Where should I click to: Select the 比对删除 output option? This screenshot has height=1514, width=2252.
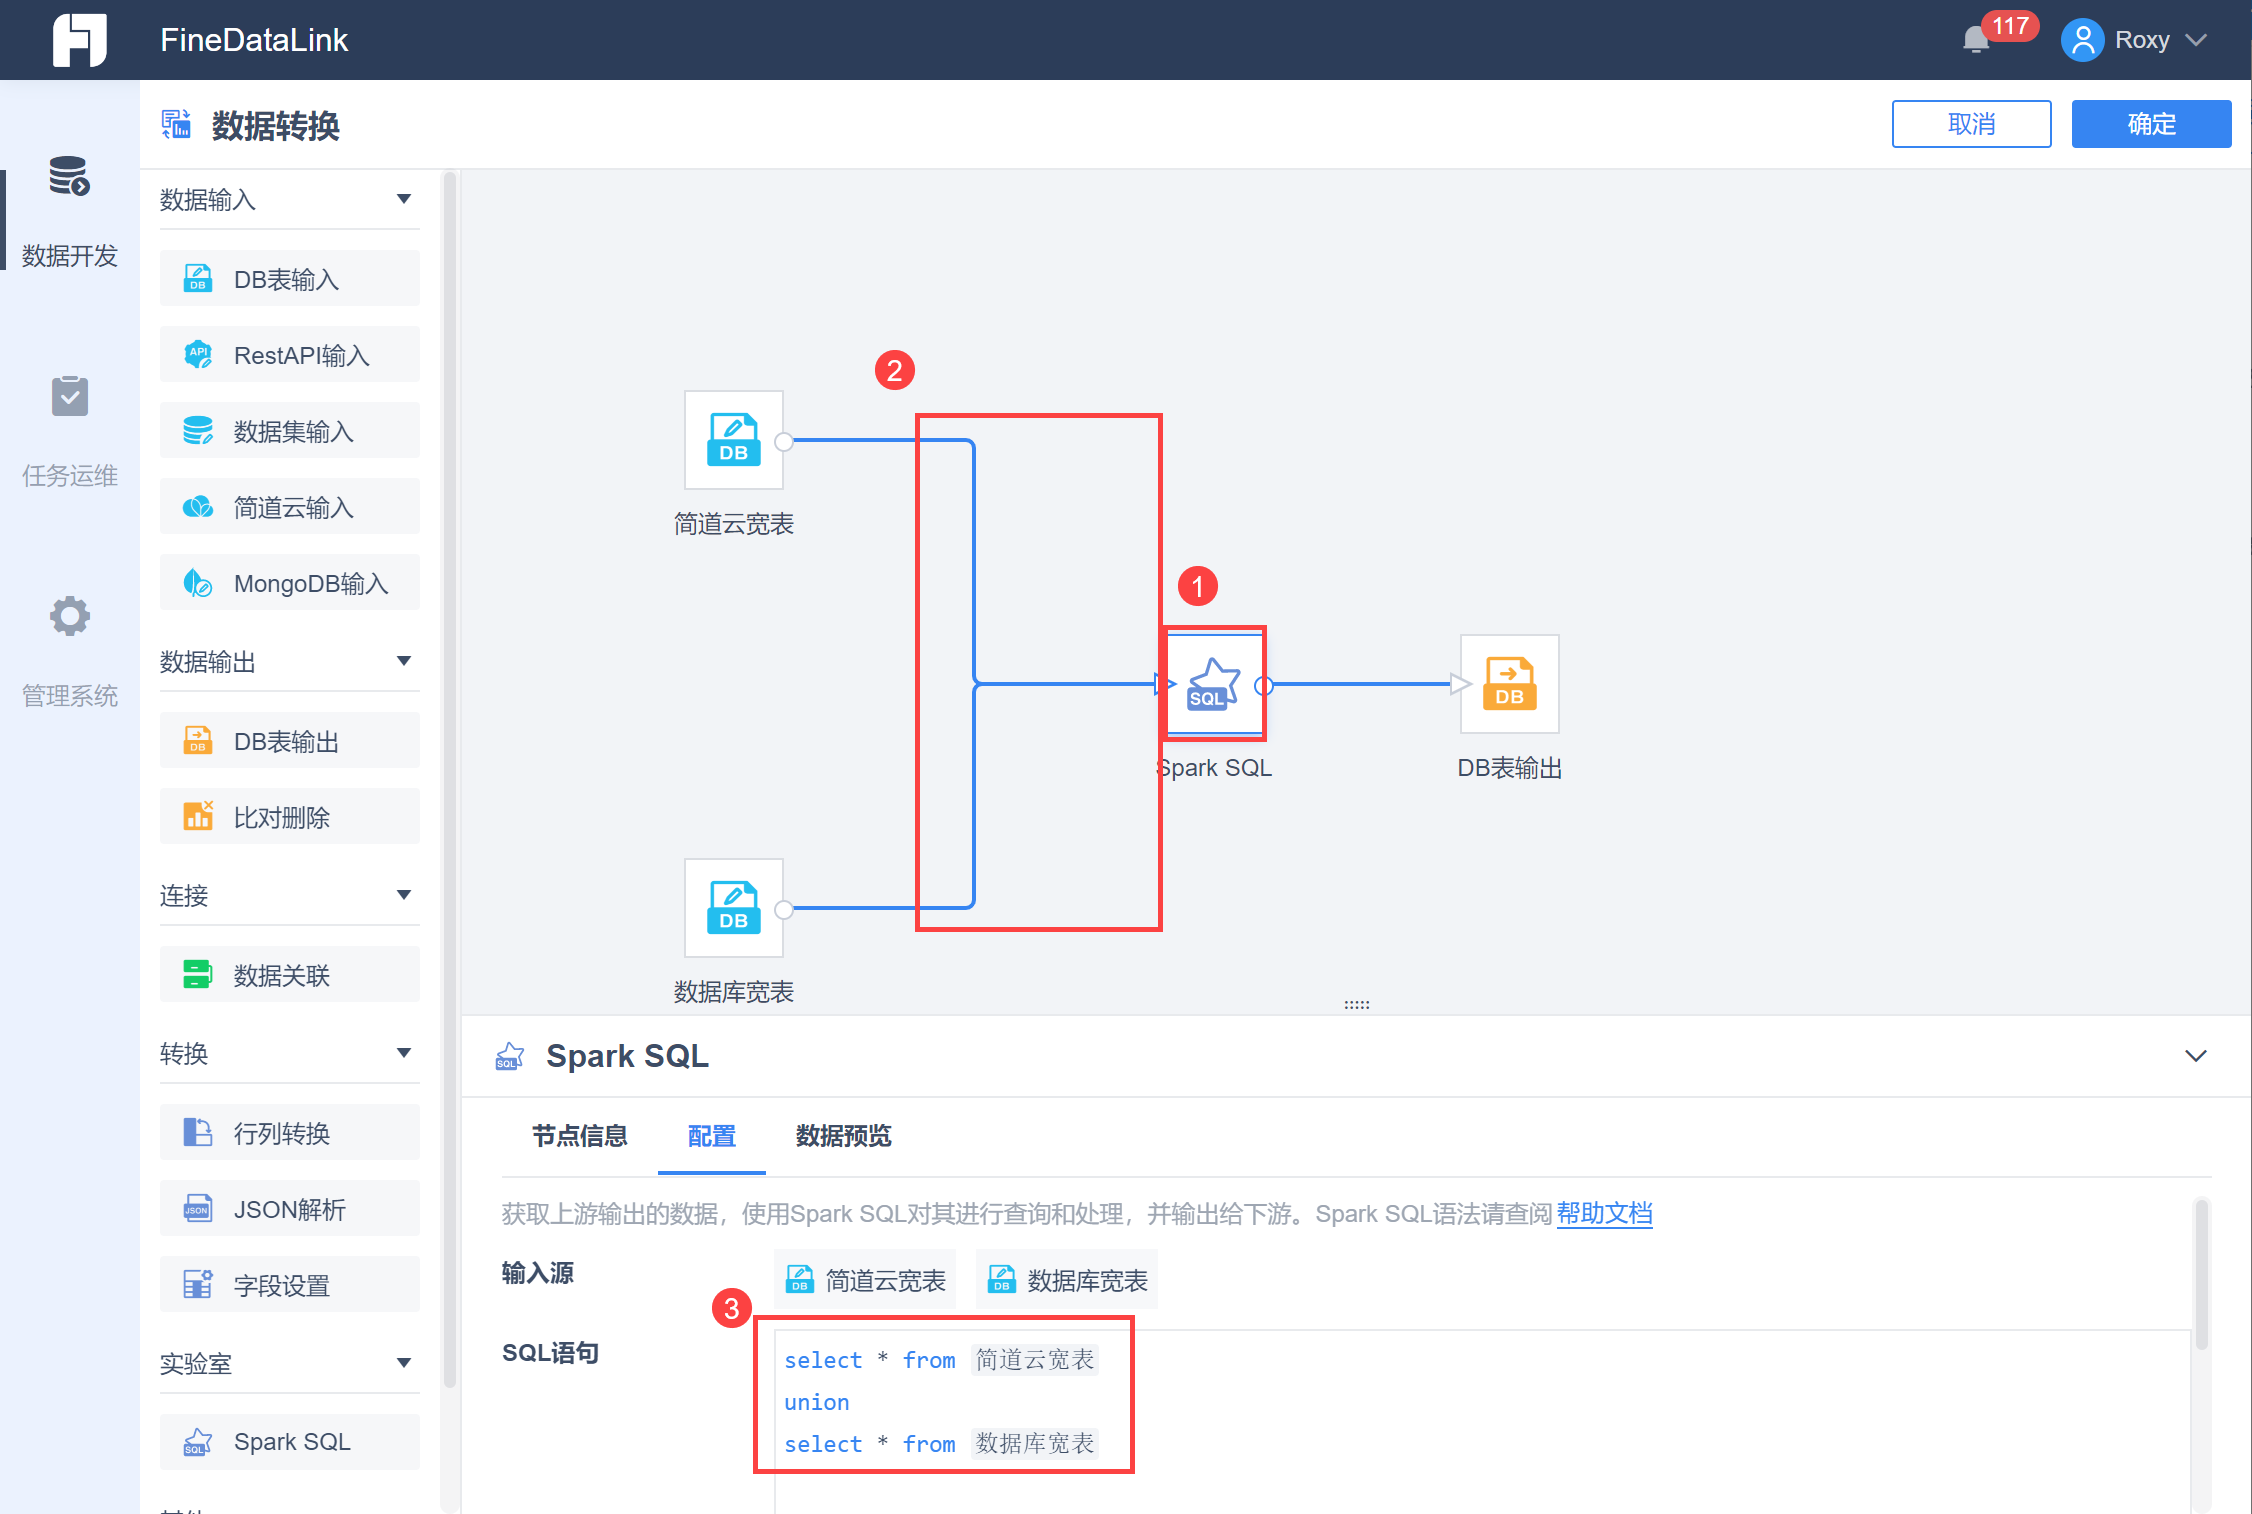[x=289, y=816]
